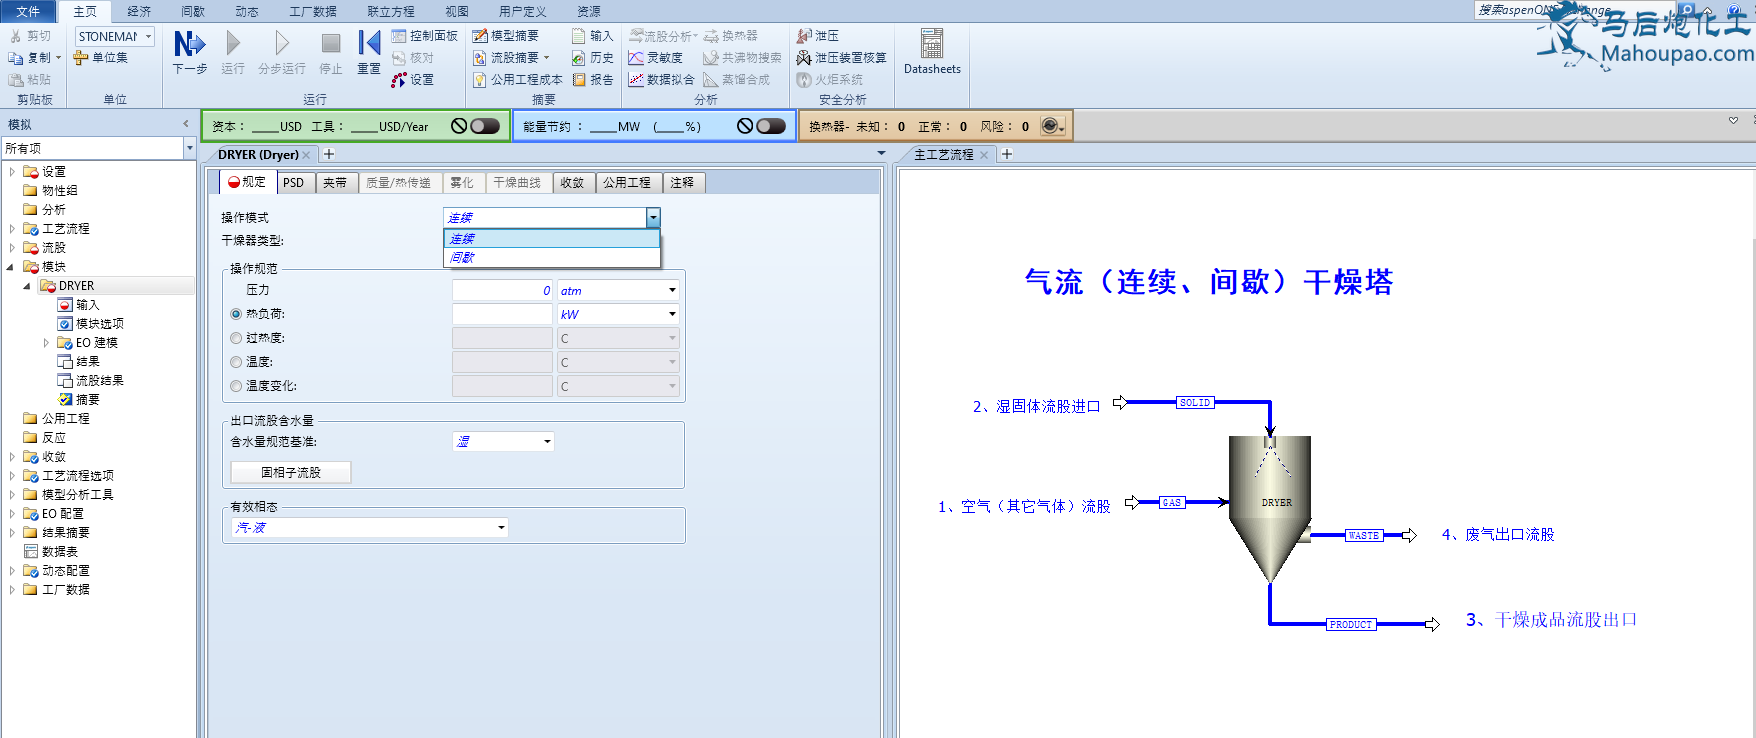The image size is (1756, 738).
Task: Switch to the 视图 ribbon tab
Action: click(x=457, y=11)
